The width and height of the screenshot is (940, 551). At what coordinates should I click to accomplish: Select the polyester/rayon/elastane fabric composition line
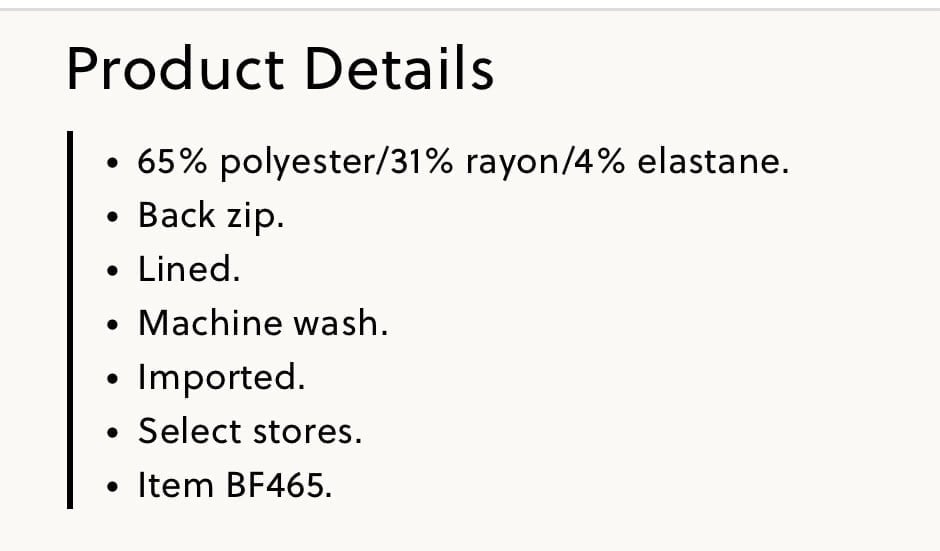[463, 162]
